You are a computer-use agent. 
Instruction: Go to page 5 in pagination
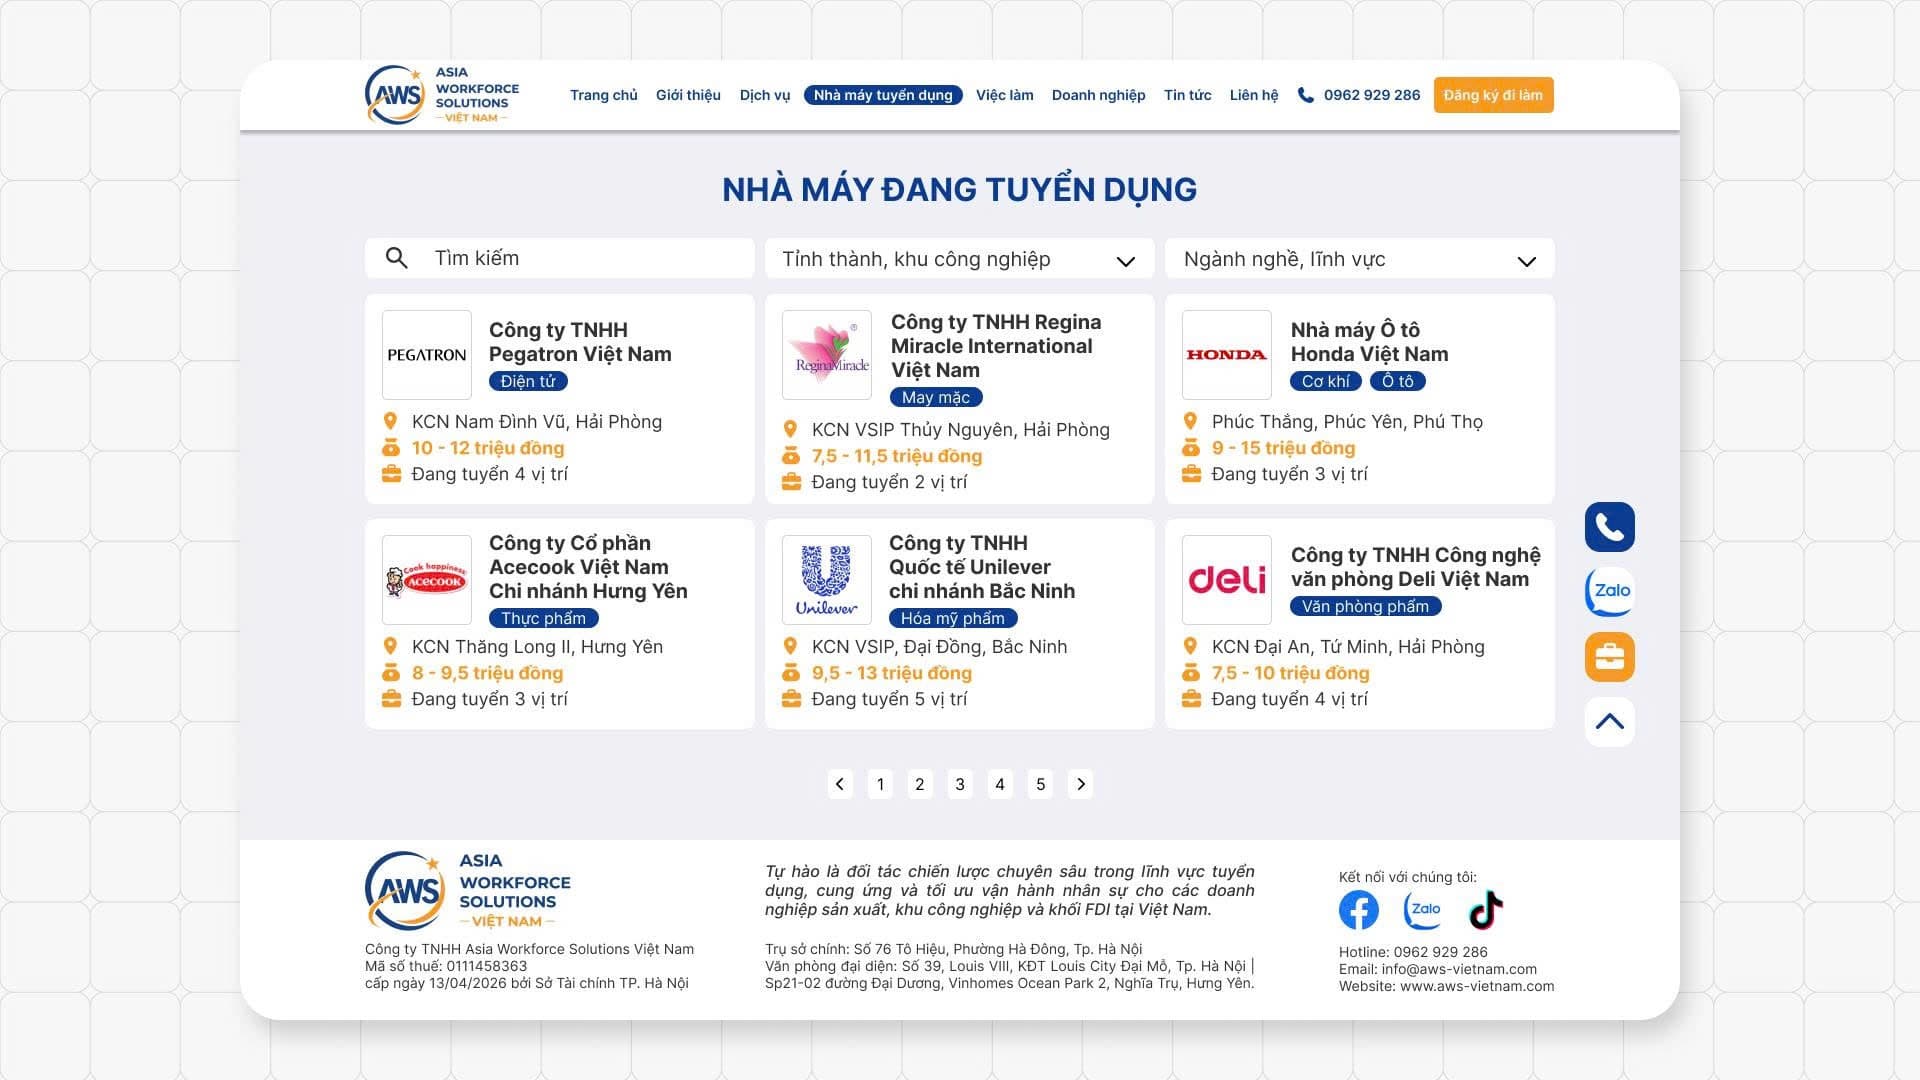click(1040, 784)
